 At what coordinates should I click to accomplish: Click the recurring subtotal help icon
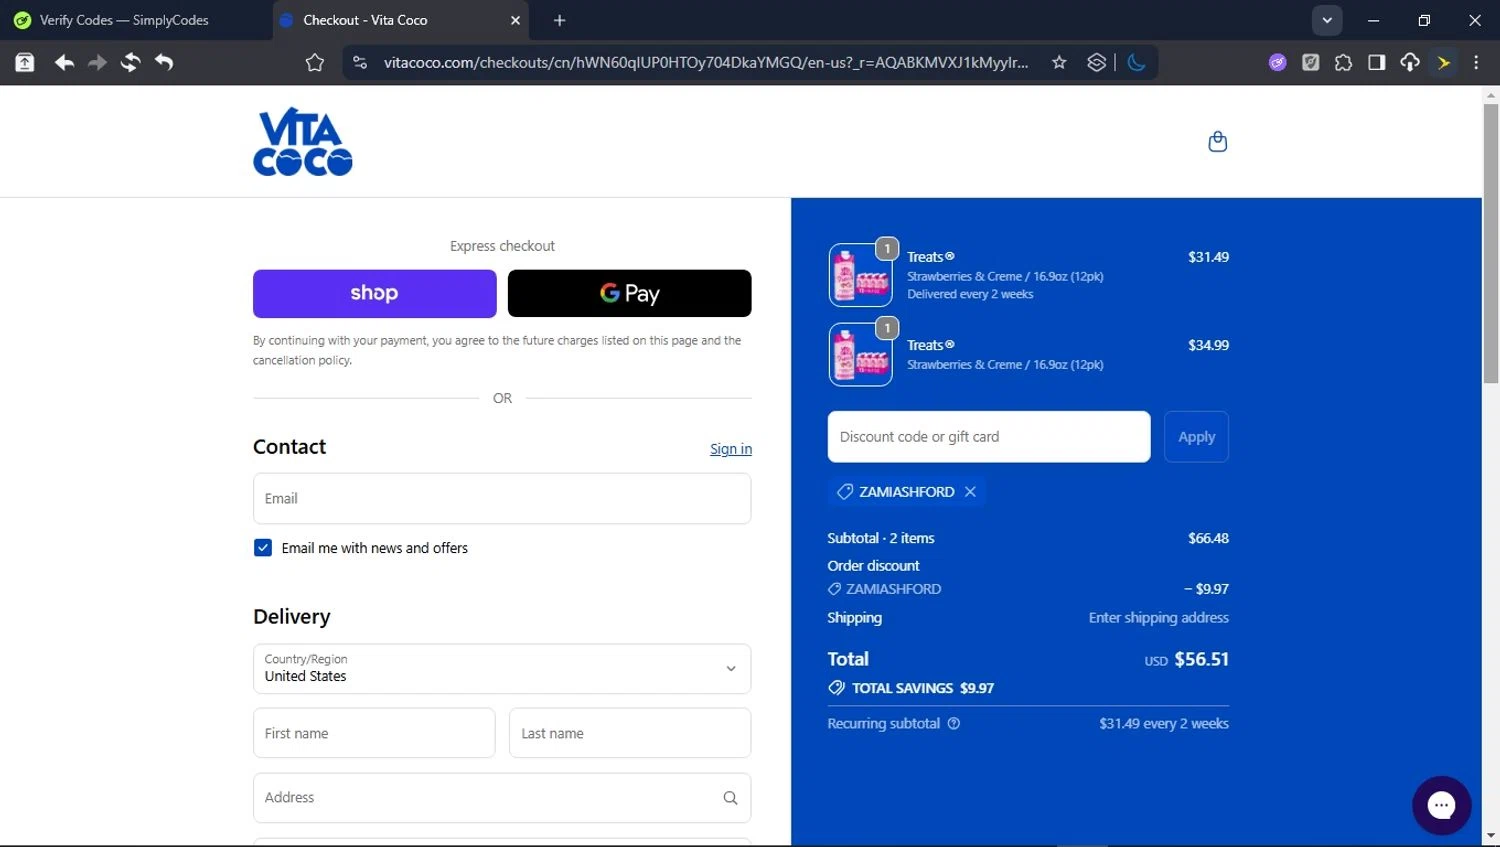[x=954, y=723]
